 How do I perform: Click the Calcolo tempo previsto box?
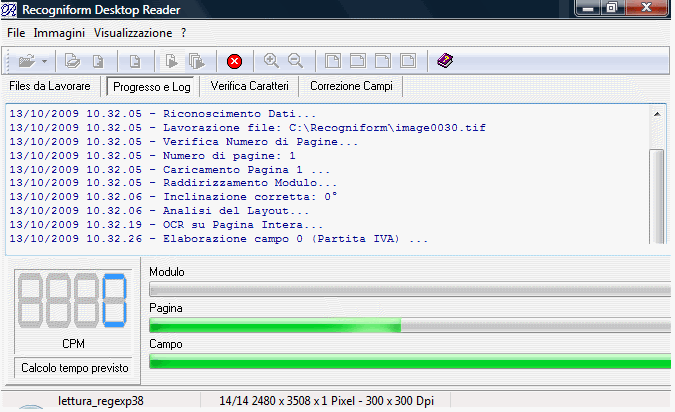[75, 368]
